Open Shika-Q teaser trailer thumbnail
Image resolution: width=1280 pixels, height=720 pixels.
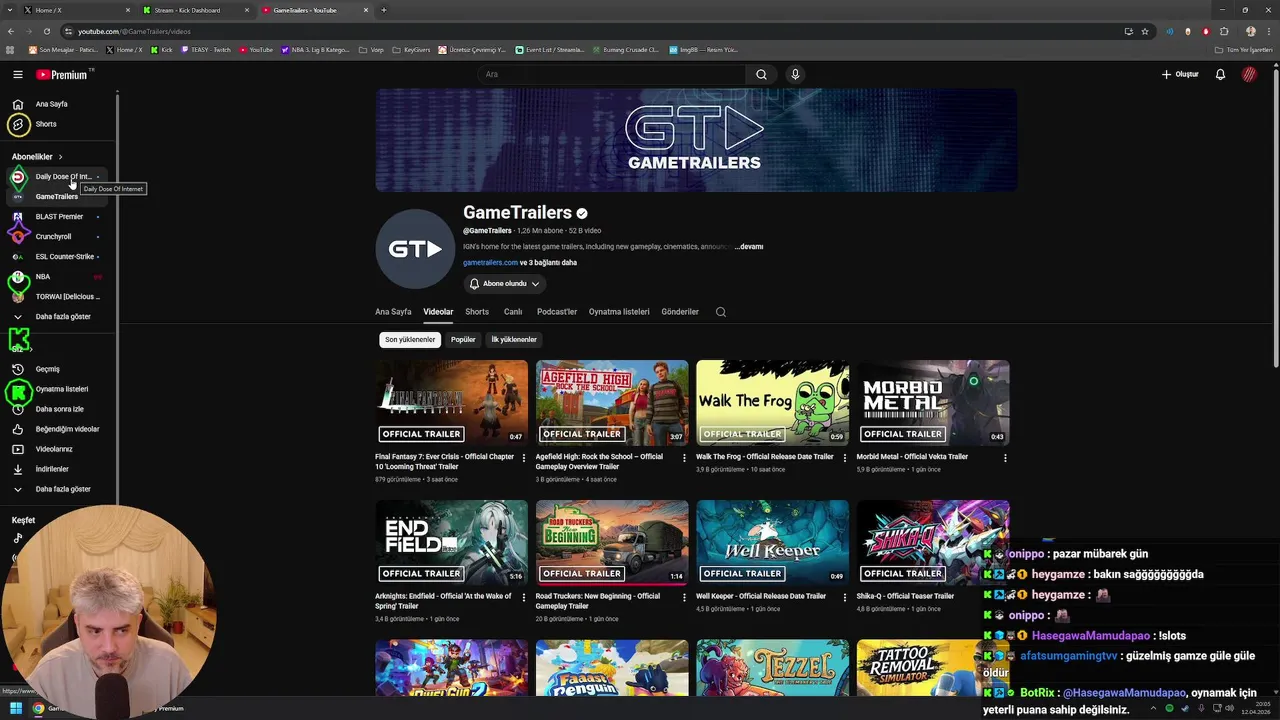coord(933,542)
